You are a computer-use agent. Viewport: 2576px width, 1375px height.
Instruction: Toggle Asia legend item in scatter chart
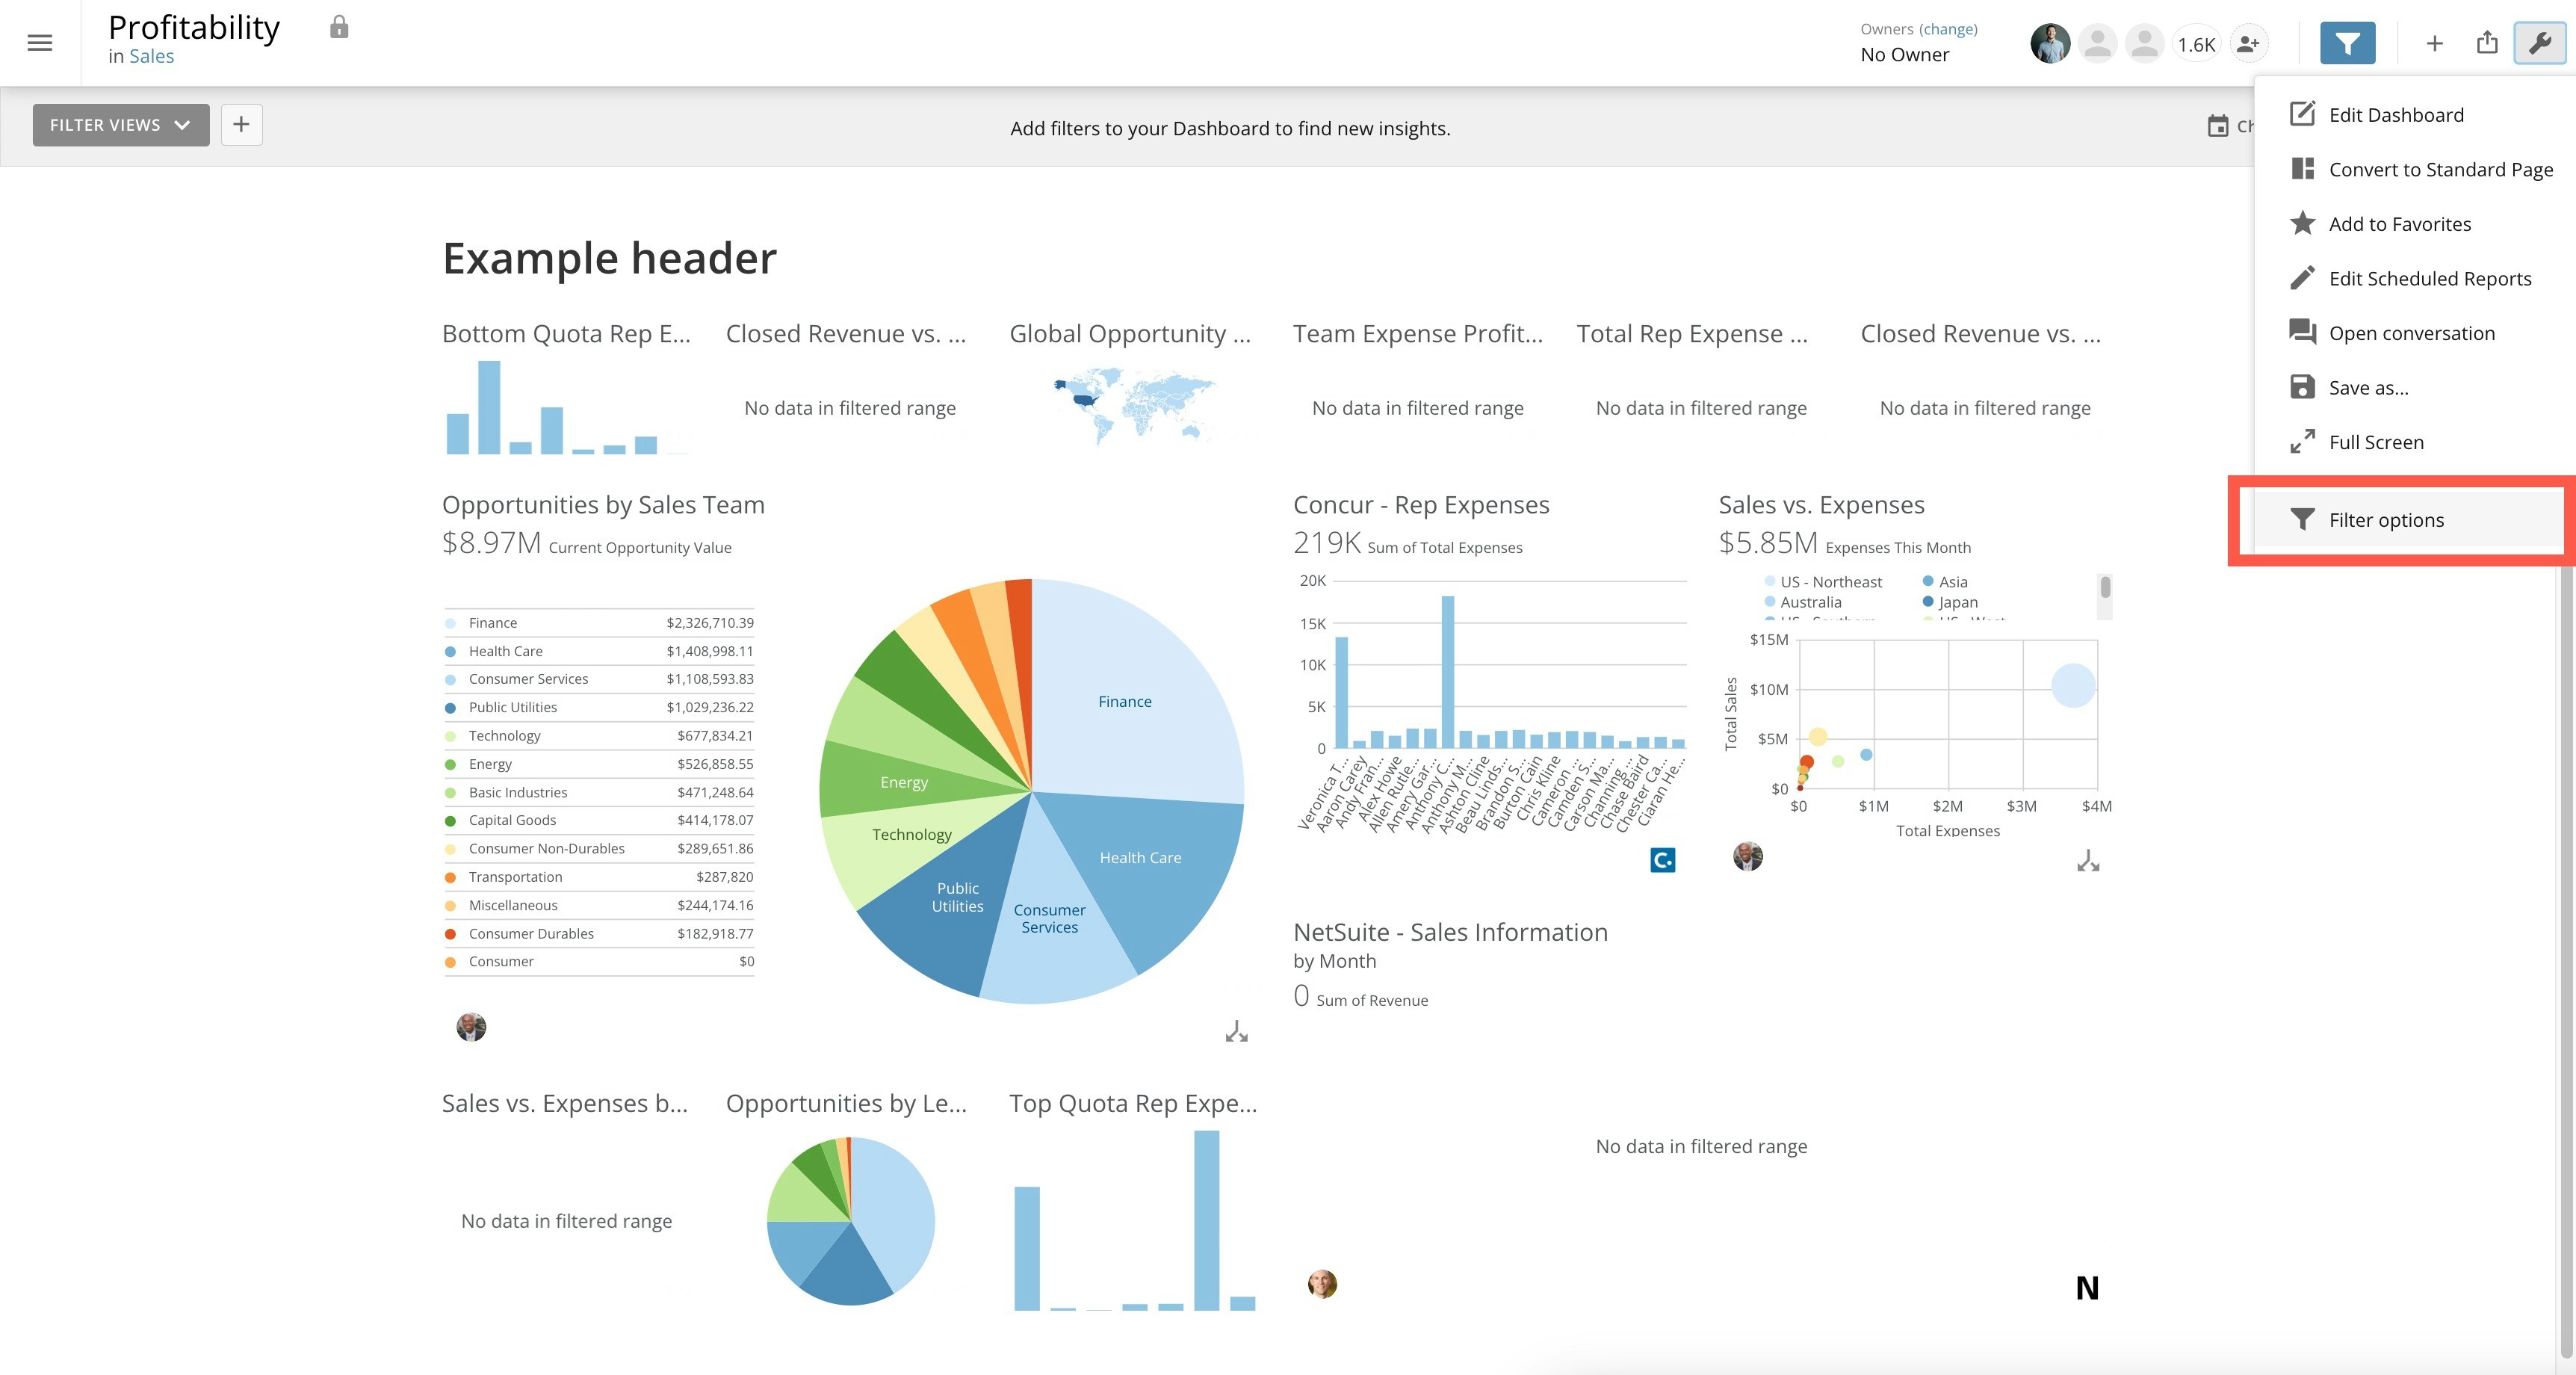(x=1951, y=582)
